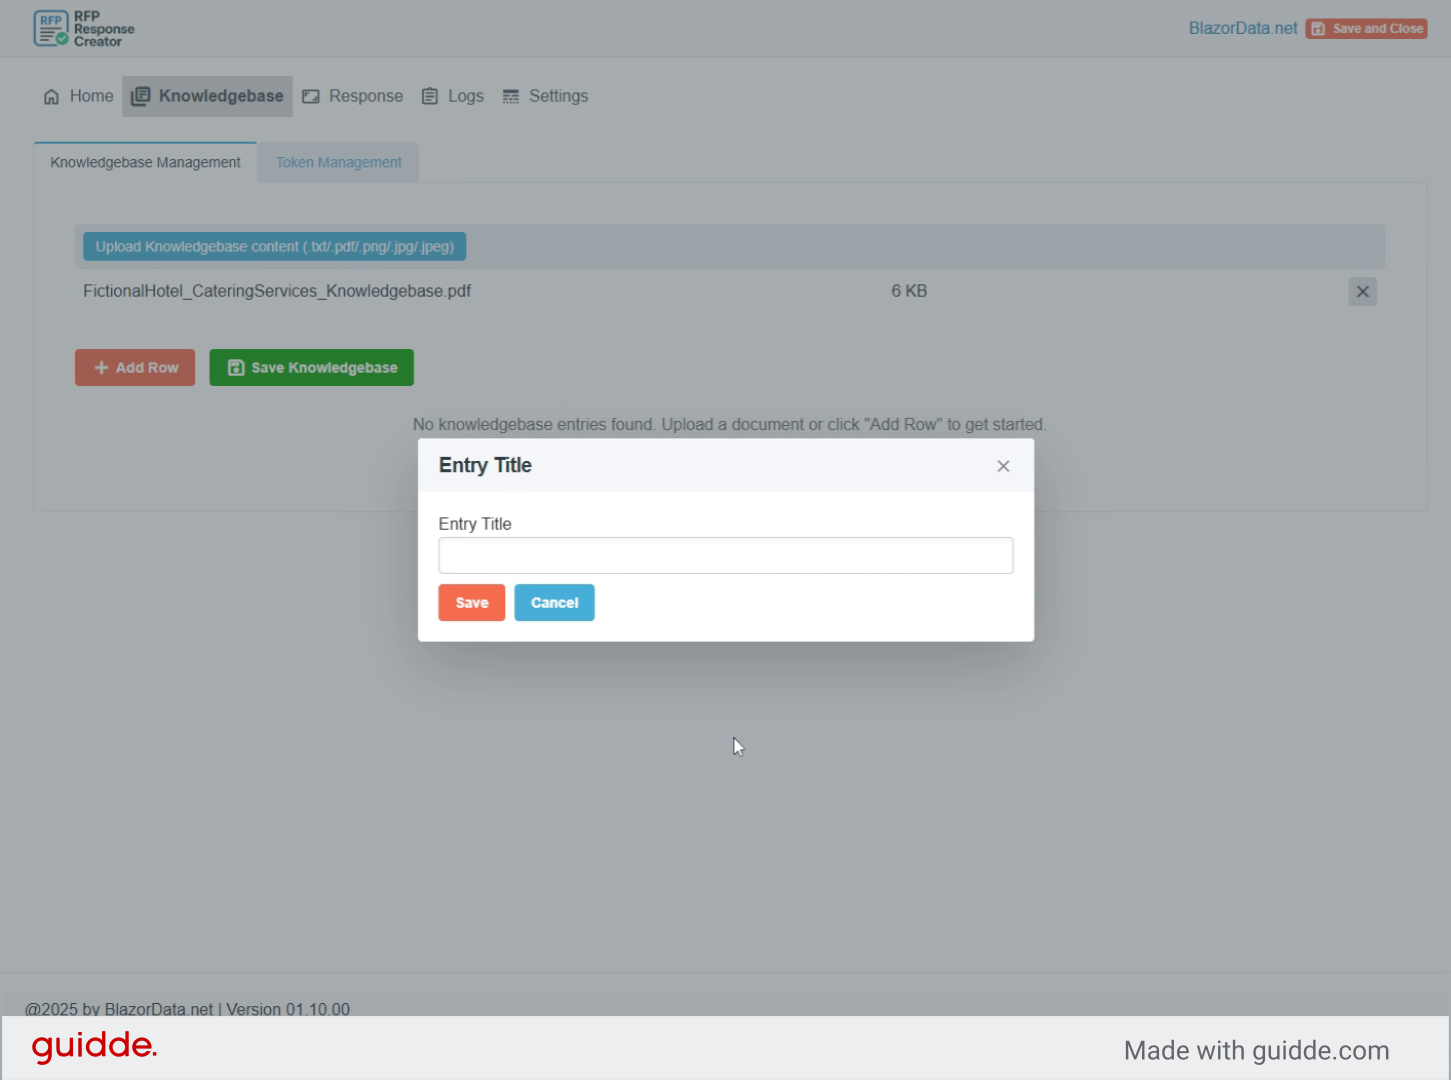The height and width of the screenshot is (1080, 1451).
Task: Click the save icon on Save Knowledgebase
Action: [x=235, y=367]
